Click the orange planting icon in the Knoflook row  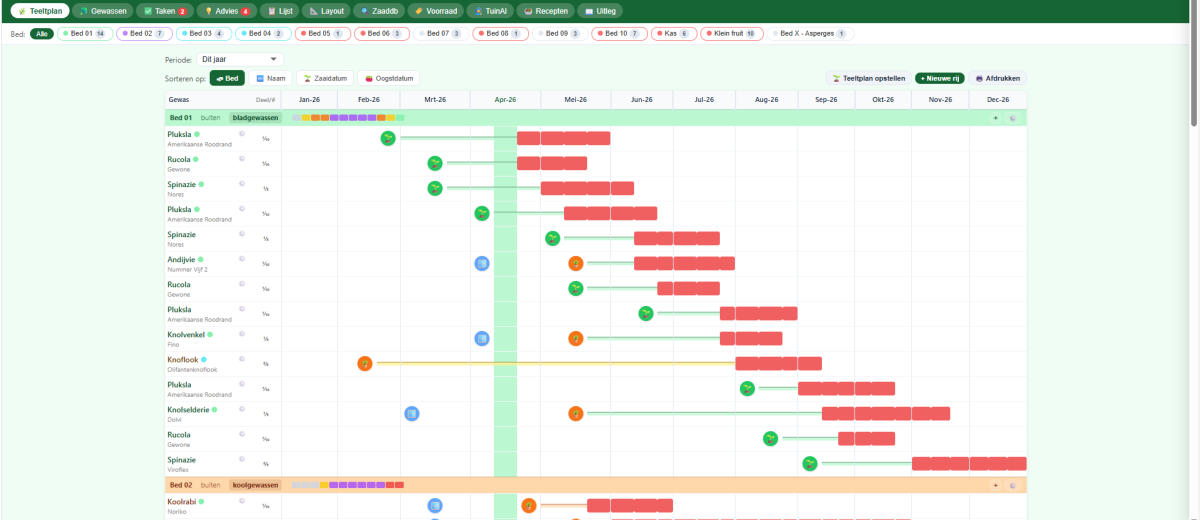(365, 363)
